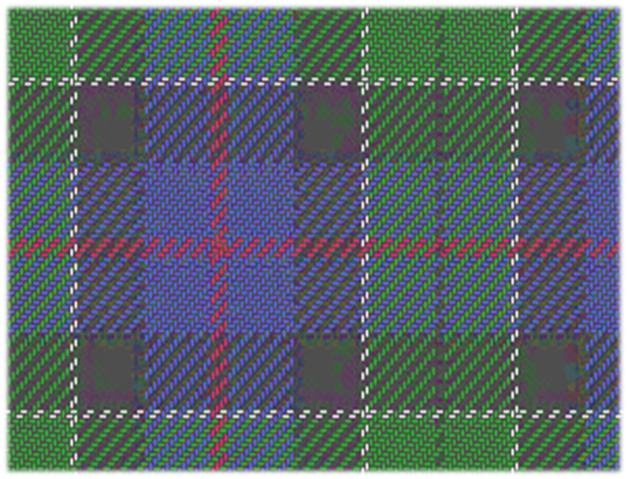Click the bottom-right white dashed line intersection
This screenshot has height=479, width=628.
click(515, 410)
